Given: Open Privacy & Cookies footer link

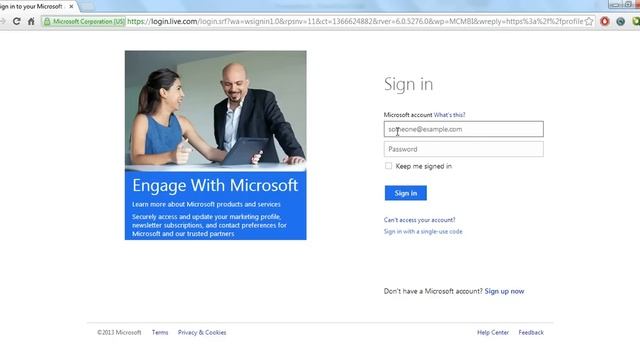Looking at the screenshot, I should [202, 333].
